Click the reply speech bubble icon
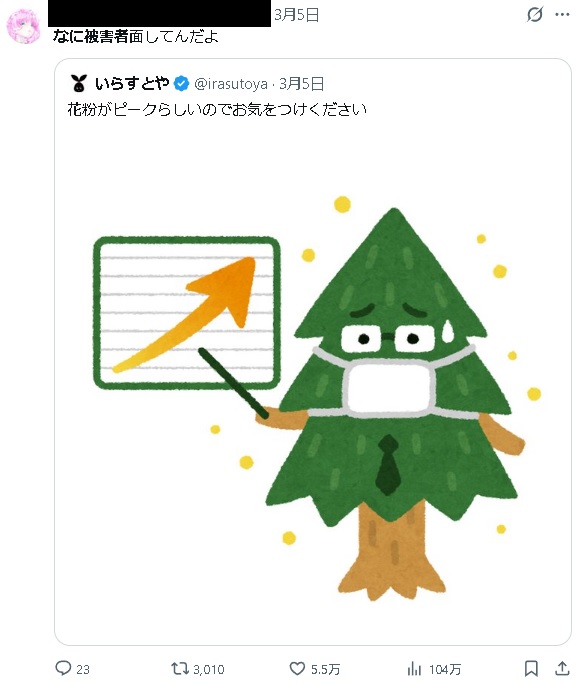This screenshot has height=685, width=582. pos(63,668)
